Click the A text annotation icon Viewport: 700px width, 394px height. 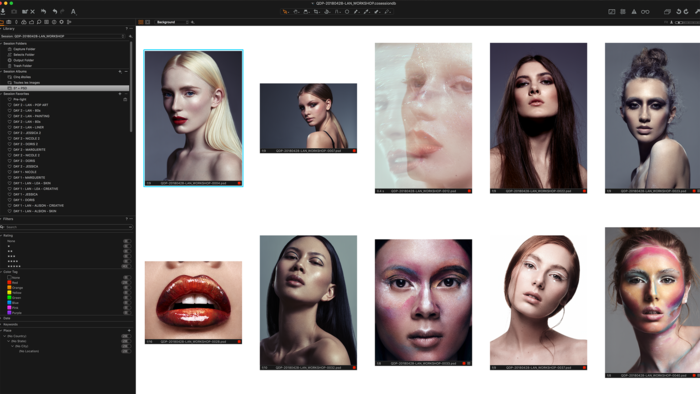[x=73, y=12]
